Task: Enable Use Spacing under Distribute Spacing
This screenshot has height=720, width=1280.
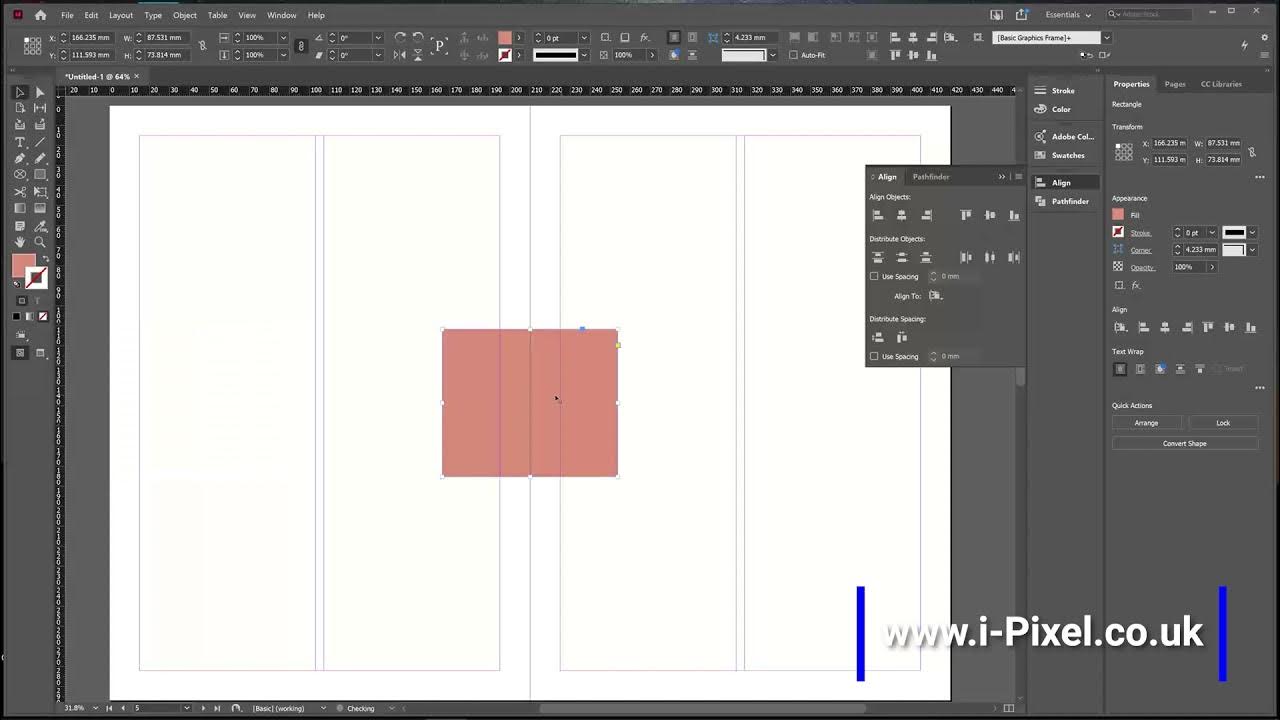Action: (x=874, y=356)
